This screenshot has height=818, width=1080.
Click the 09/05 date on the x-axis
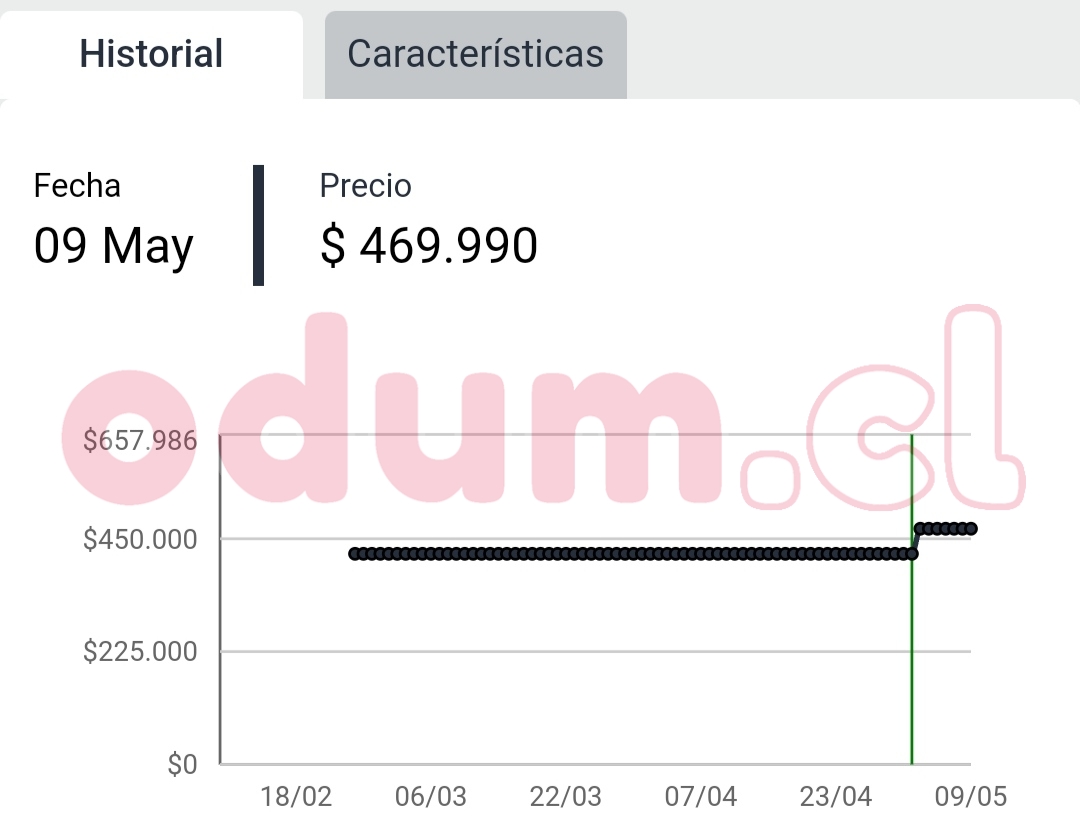(x=971, y=797)
